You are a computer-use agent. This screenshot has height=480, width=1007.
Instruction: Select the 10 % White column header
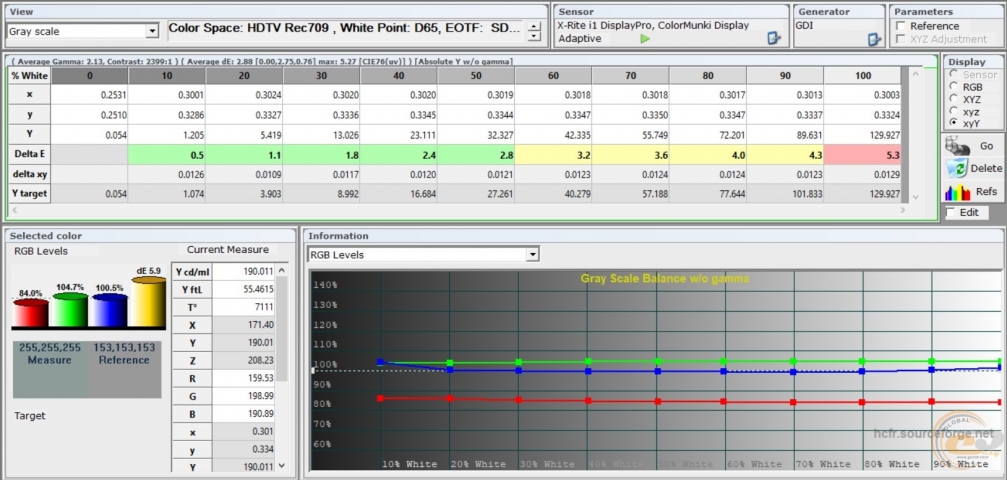(167, 75)
